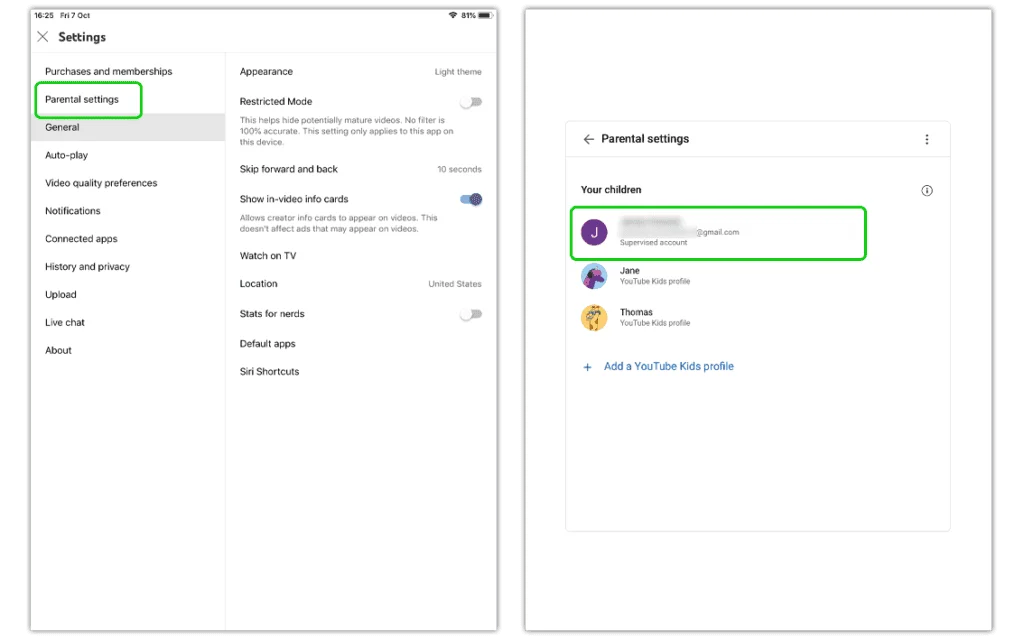
Task: Go back from Parental settings
Action: click(x=588, y=139)
